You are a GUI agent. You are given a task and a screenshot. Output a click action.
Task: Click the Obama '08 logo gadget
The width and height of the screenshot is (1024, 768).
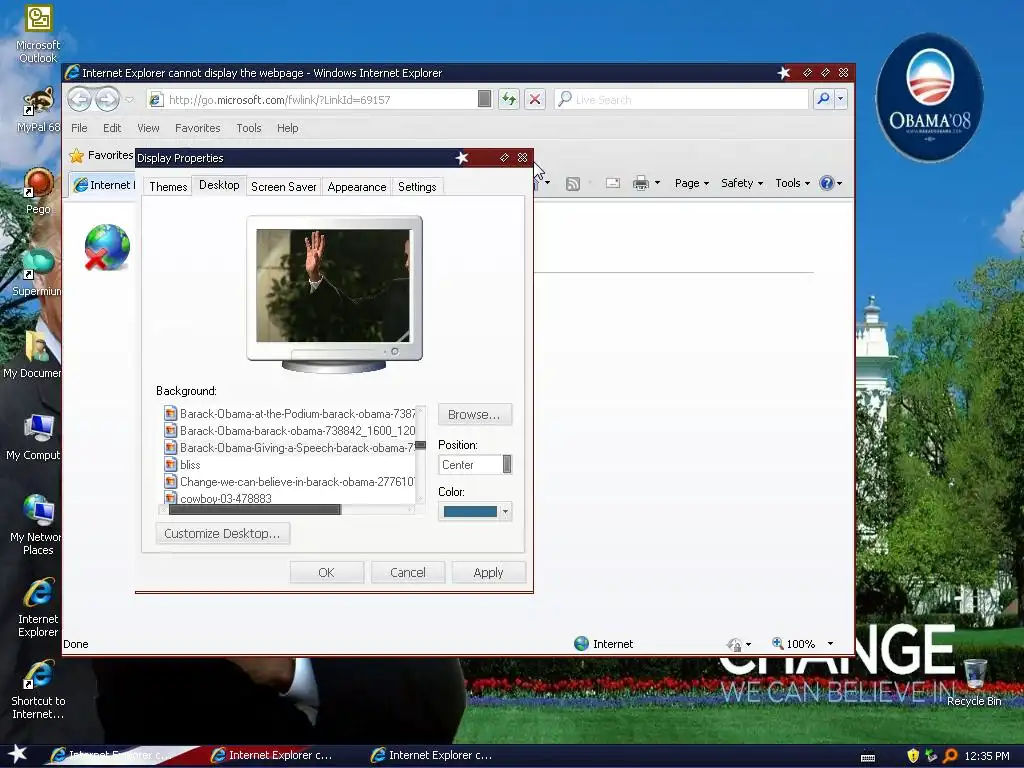coord(929,98)
